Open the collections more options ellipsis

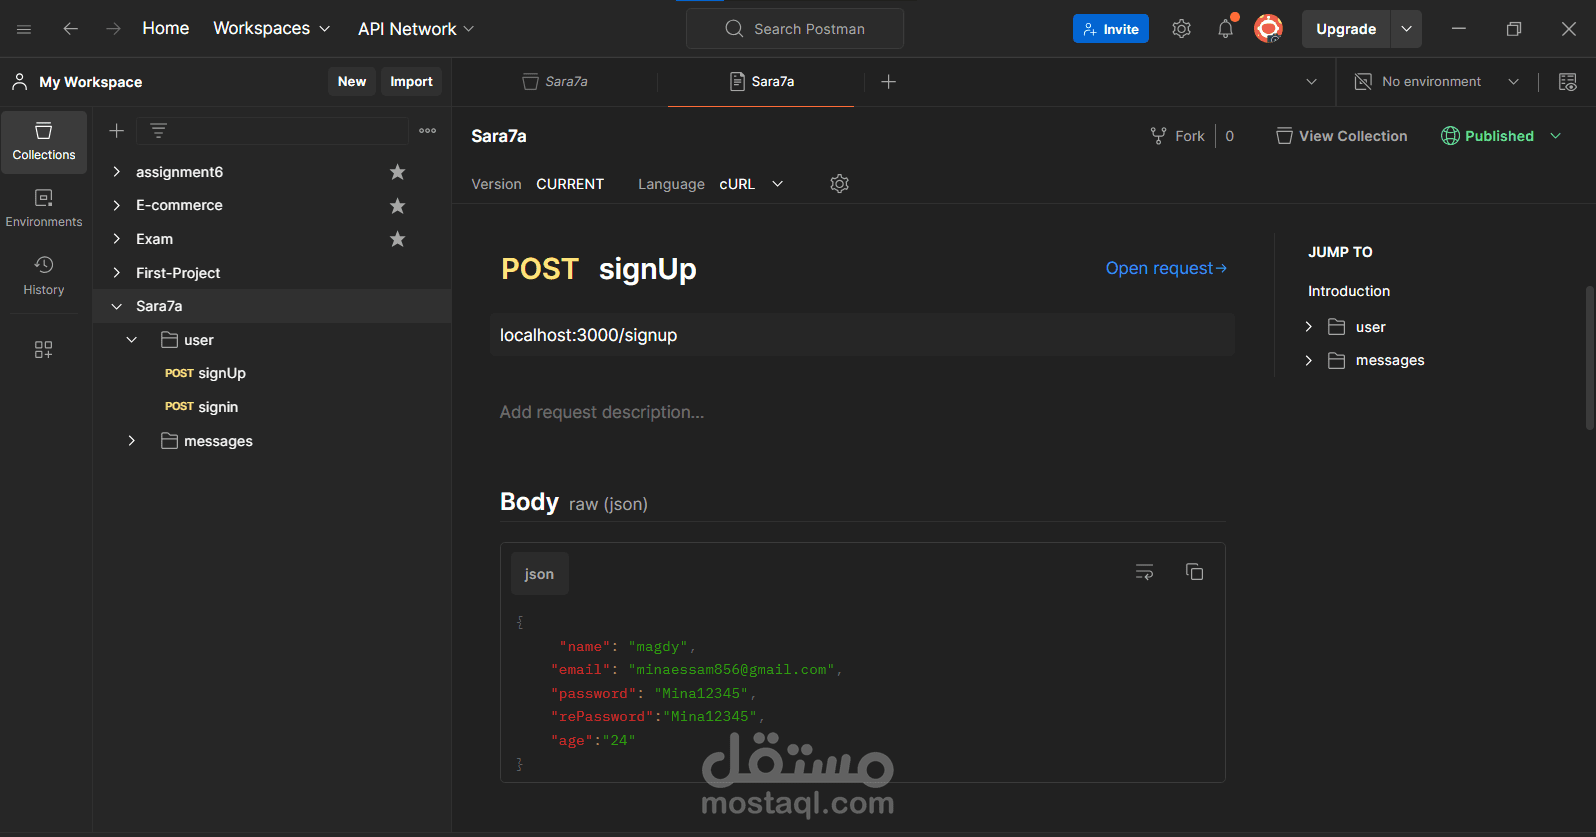[x=428, y=131]
